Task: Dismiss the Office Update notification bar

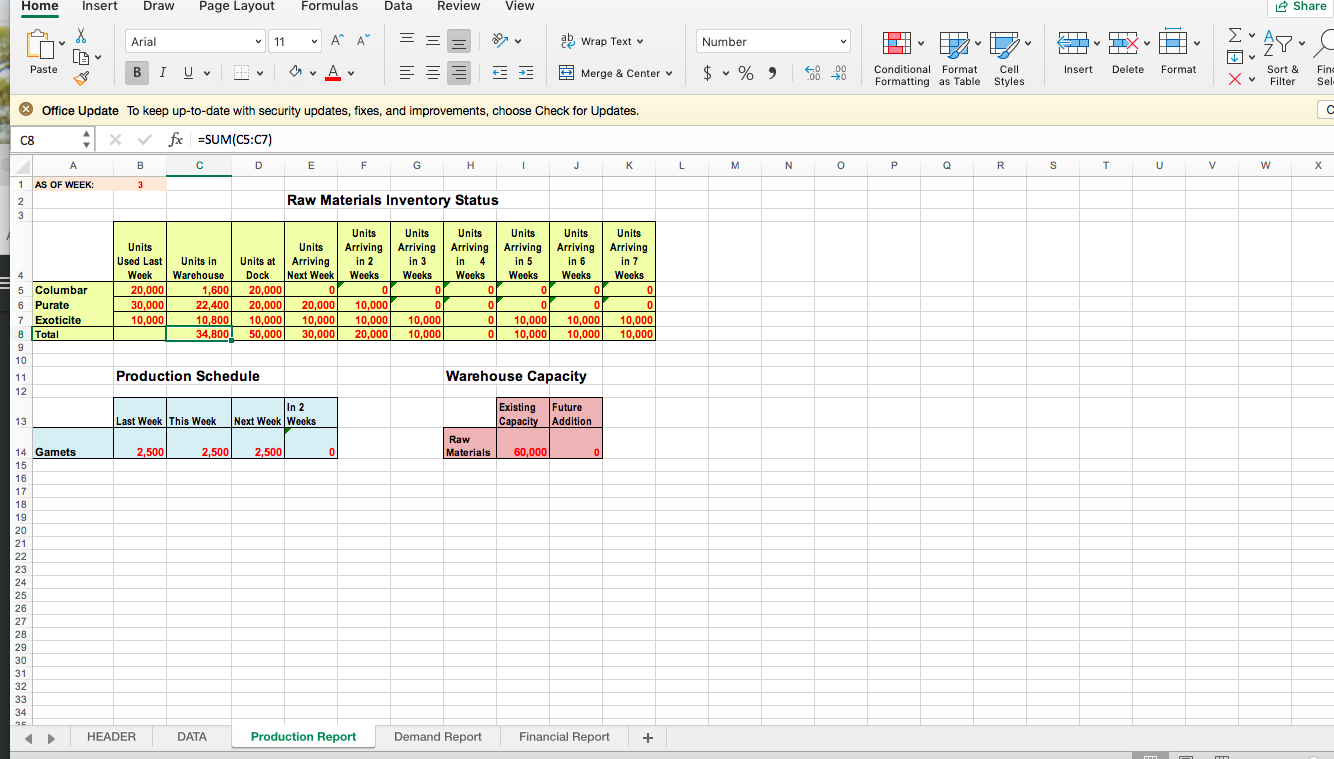Action: 26,110
